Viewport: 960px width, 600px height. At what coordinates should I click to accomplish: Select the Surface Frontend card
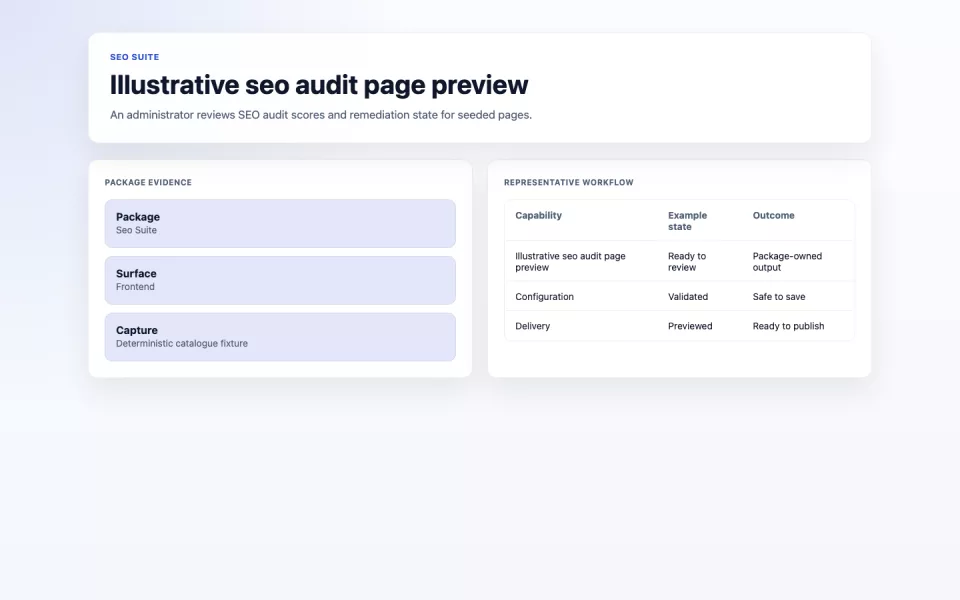click(280, 280)
